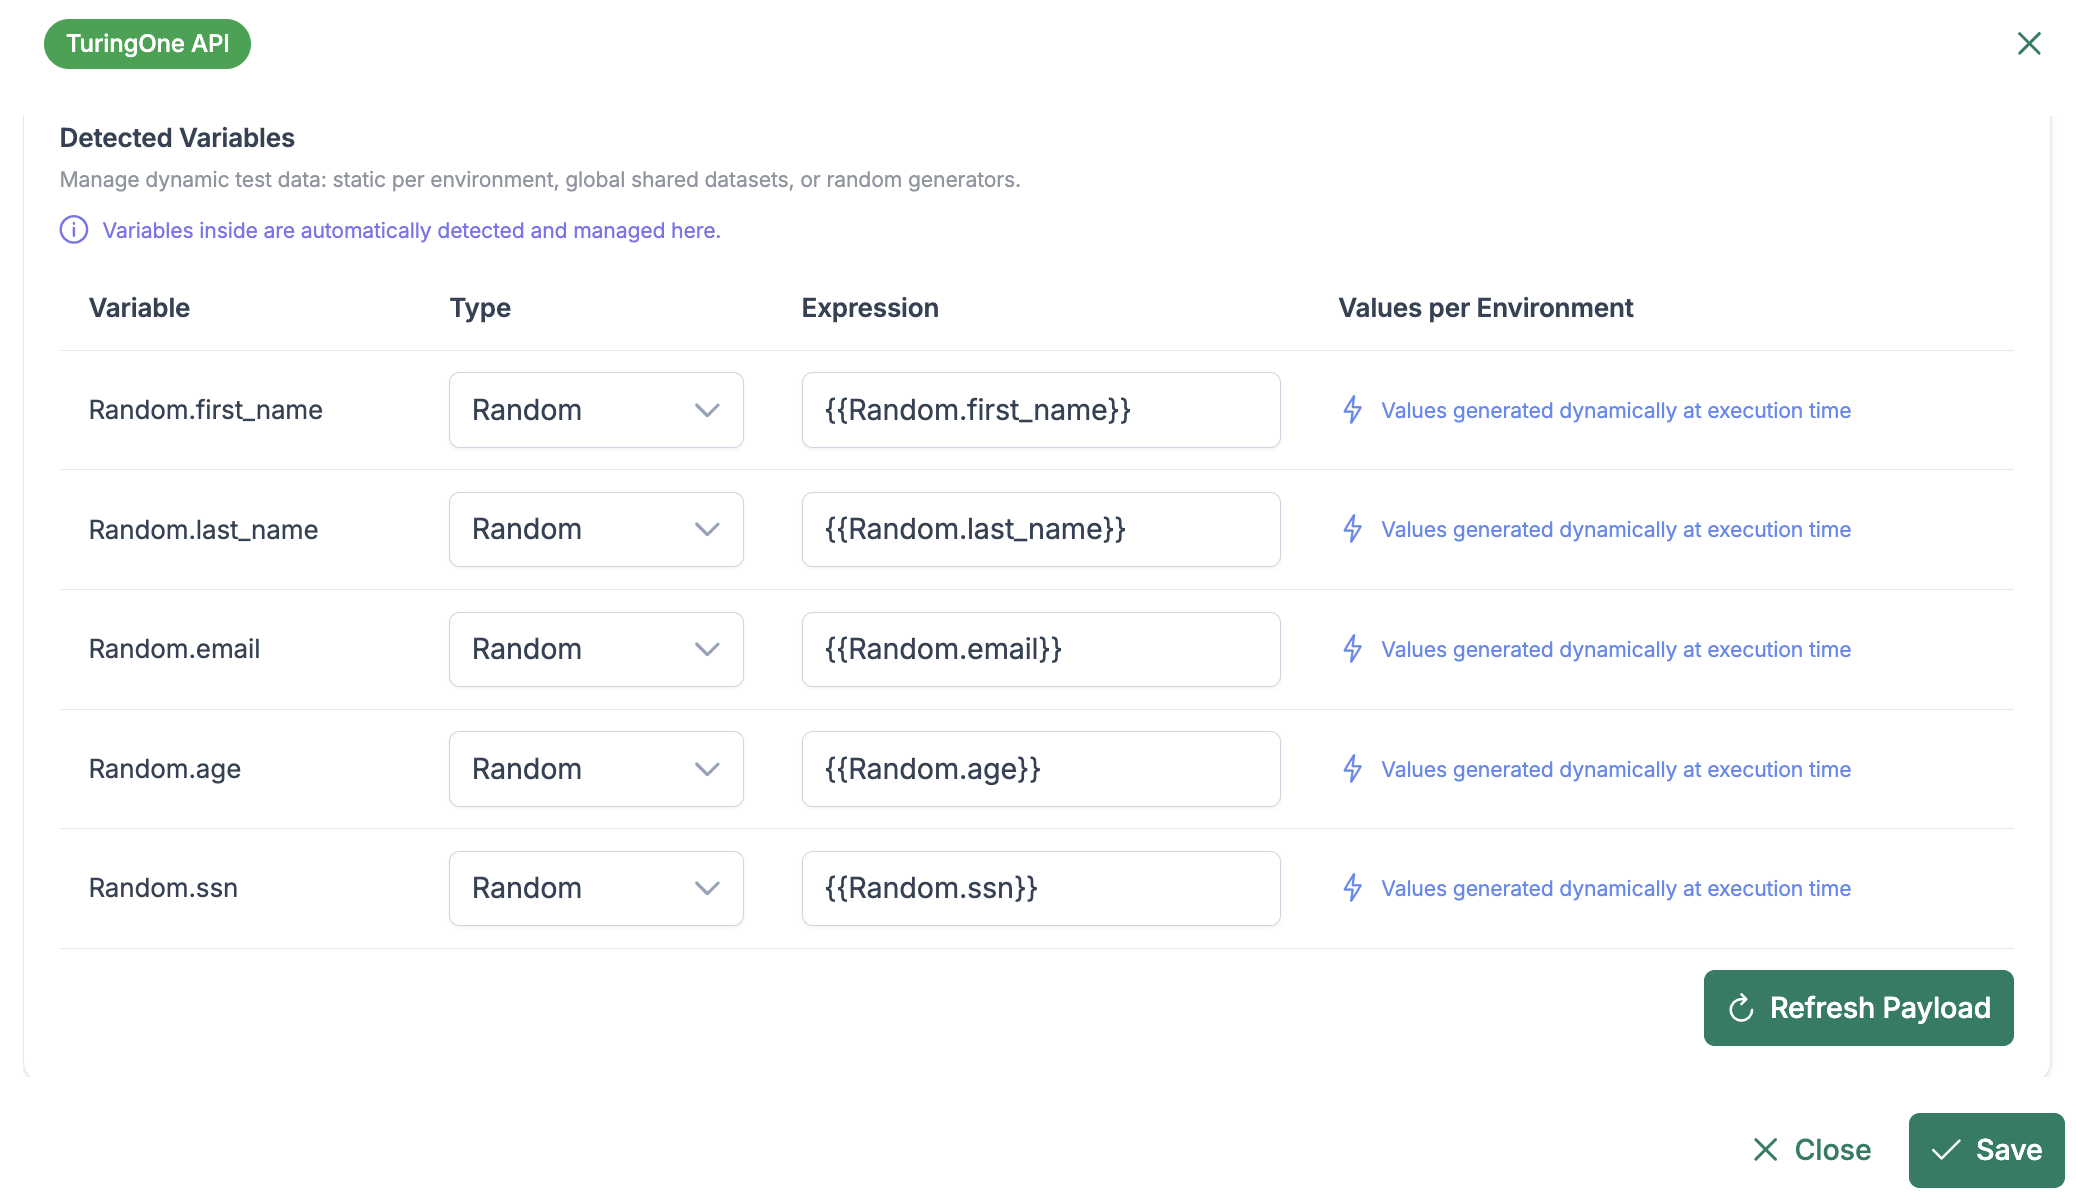The image size is (2076, 1198).
Task: Click lightning bolt icon in Random.email row
Action: coord(1352,649)
